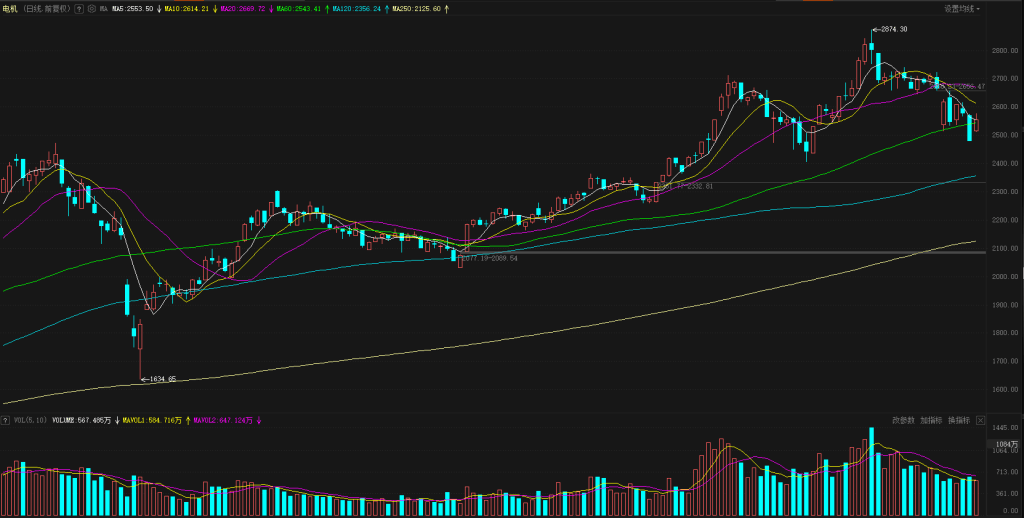Viewport: 1024px width, 518px height.
Task: Click the MA5 down arrow indicator
Action: [158, 9]
